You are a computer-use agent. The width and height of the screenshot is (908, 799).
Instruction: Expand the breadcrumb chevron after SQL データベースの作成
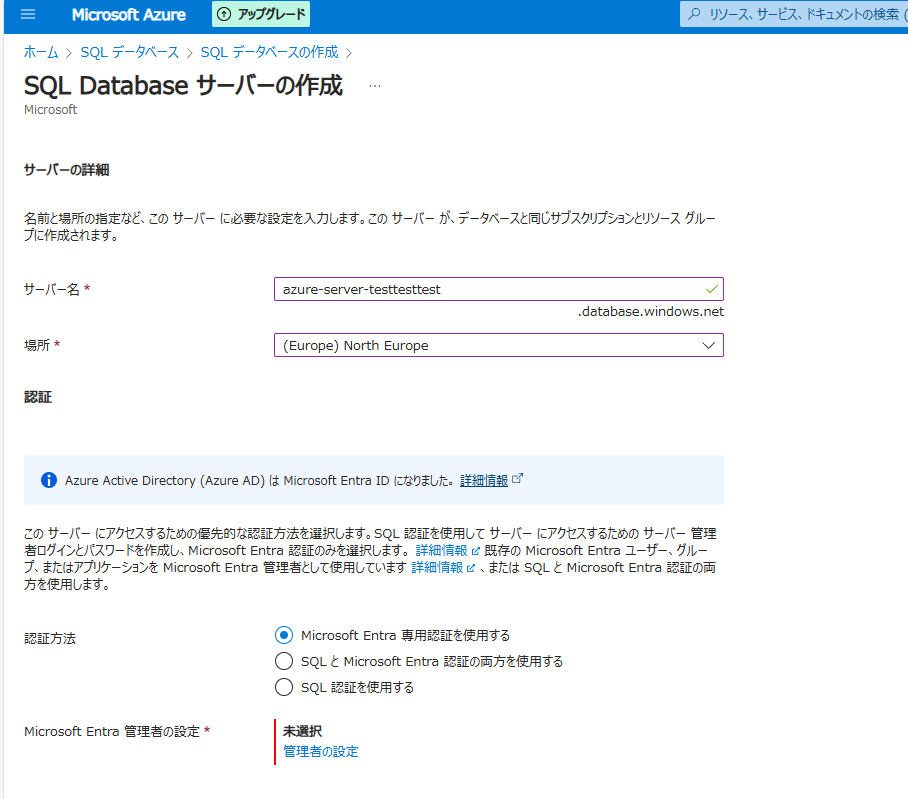[x=347, y=52]
